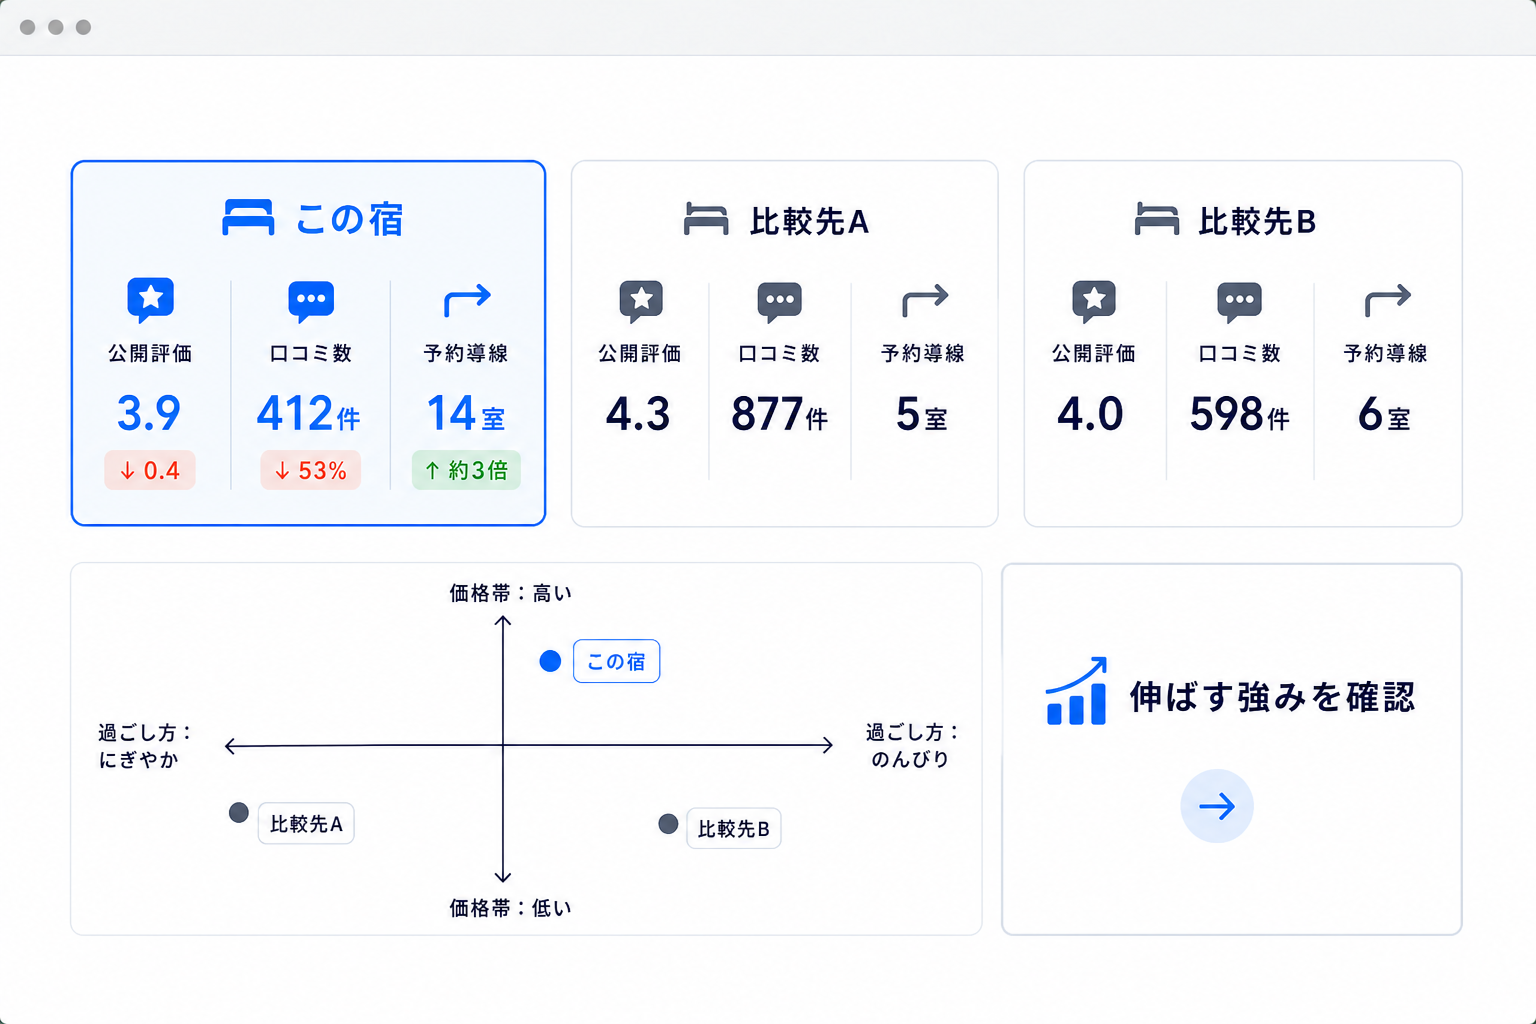This screenshot has width=1536, height=1024.
Task: Click the 598件 review count
Action: pos(1240,414)
